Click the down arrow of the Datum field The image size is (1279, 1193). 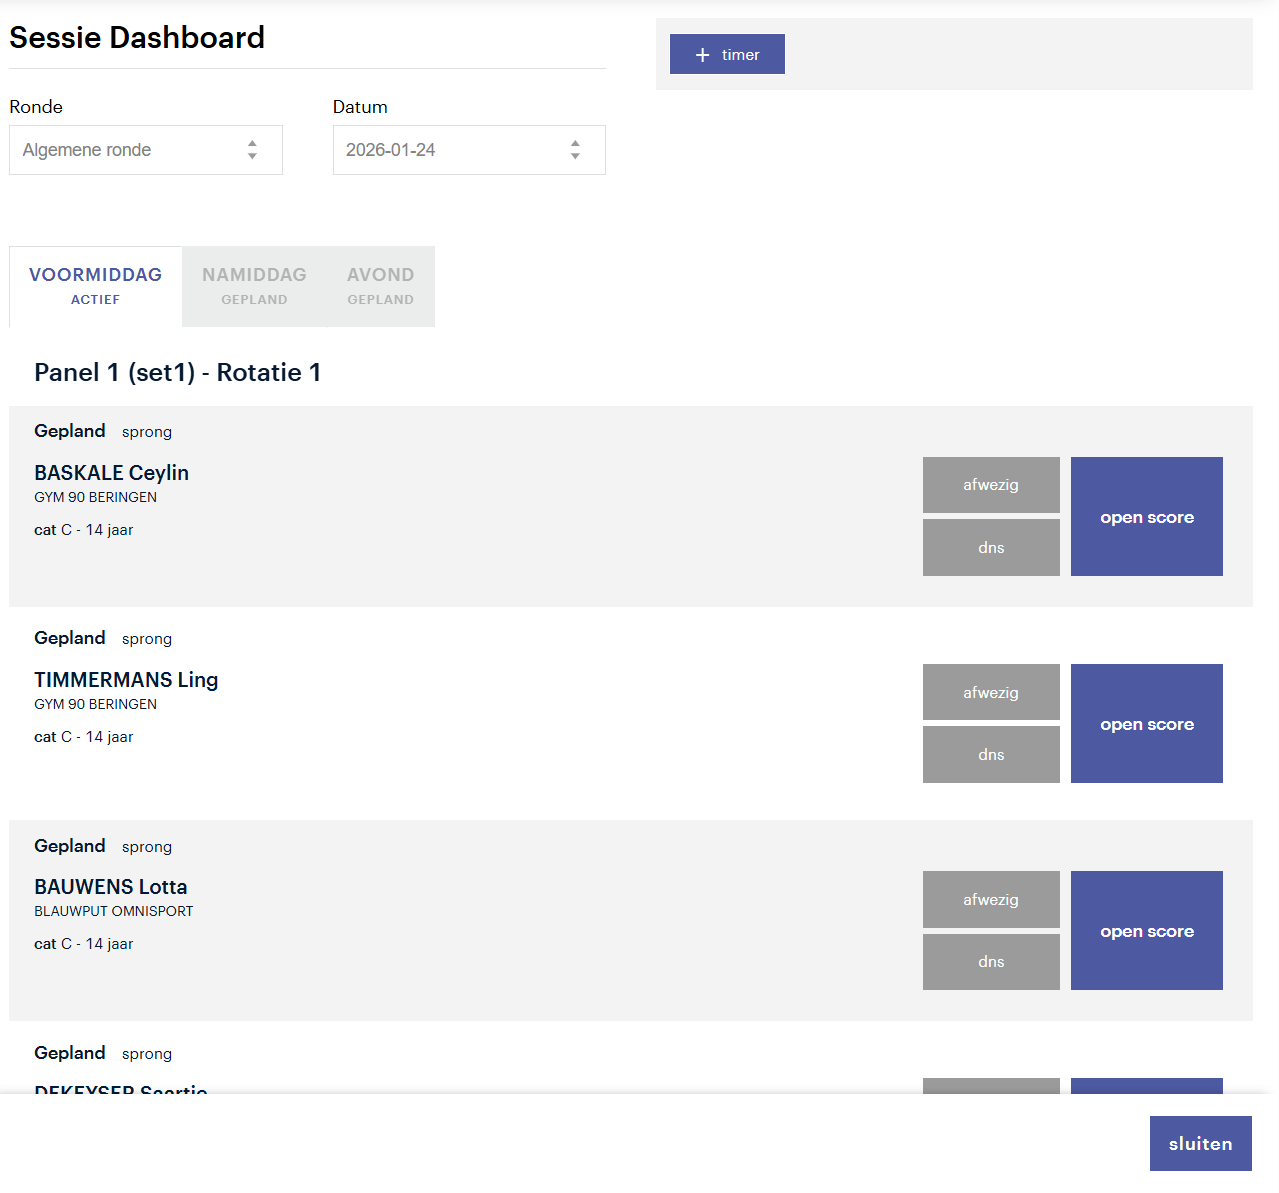click(575, 156)
